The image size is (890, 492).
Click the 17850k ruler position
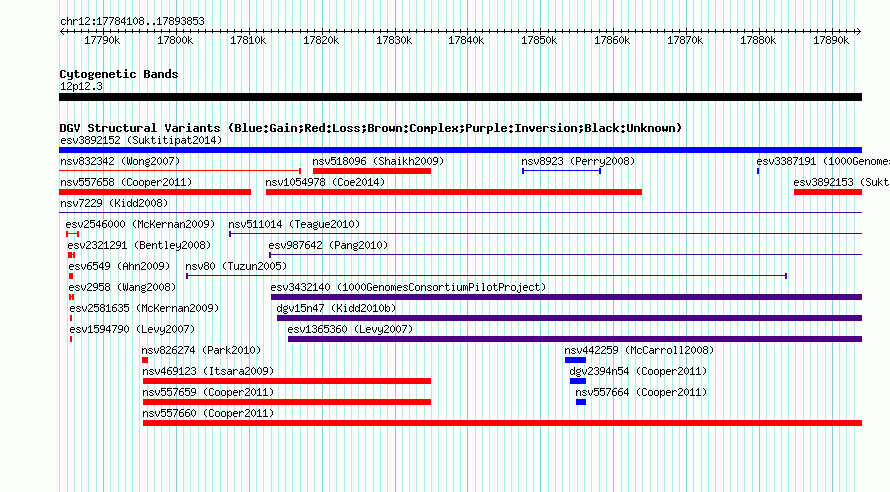[539, 40]
